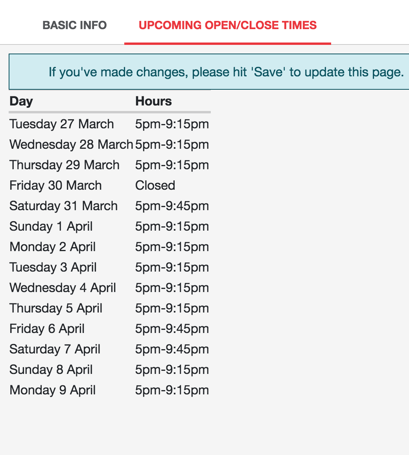
Task: Click the Thursday 29 March entry
Action: (x=109, y=165)
